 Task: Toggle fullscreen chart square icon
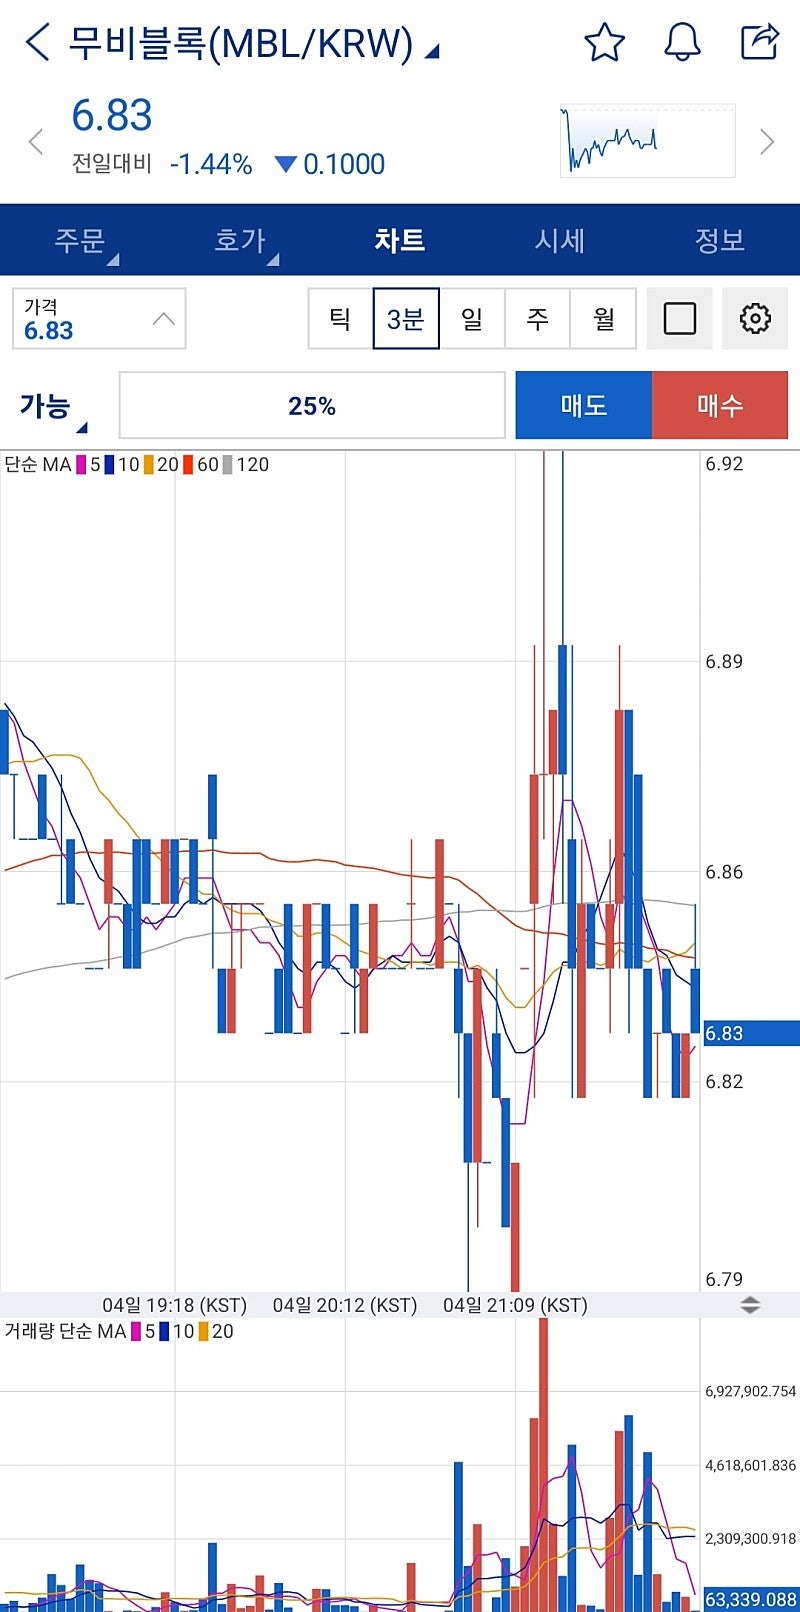pyautogui.click(x=680, y=319)
